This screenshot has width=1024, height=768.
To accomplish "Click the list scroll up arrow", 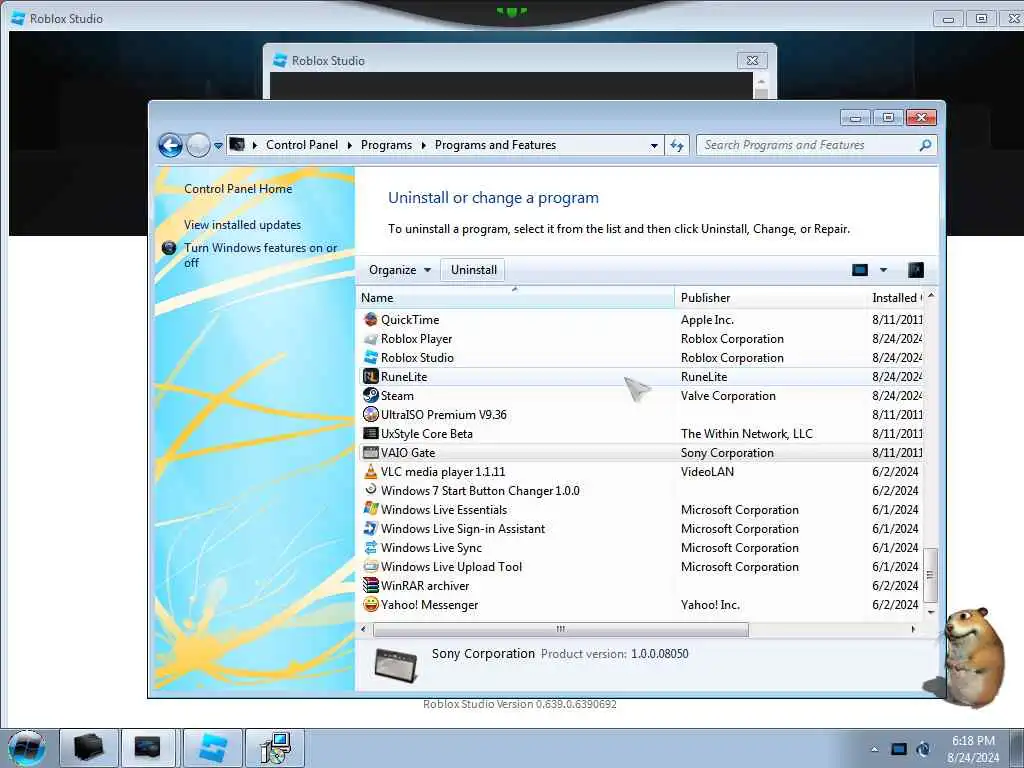I will point(931,296).
